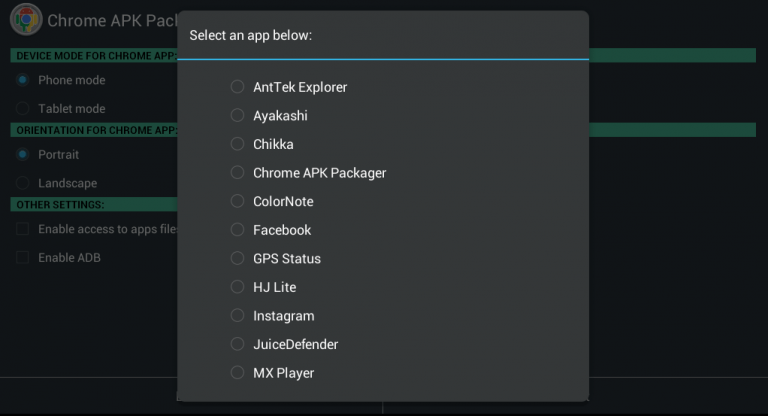Click the Chrome APK Packager title text

(x=112, y=20)
